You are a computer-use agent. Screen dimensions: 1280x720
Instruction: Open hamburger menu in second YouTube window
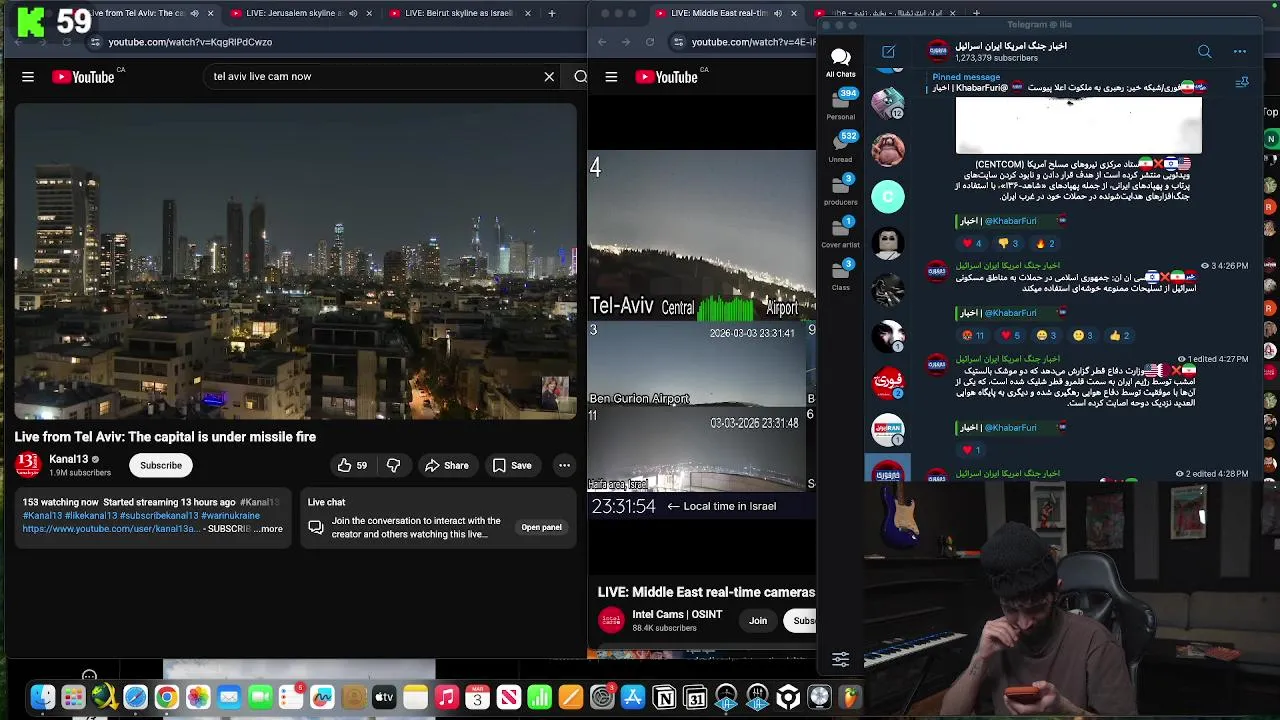click(611, 77)
